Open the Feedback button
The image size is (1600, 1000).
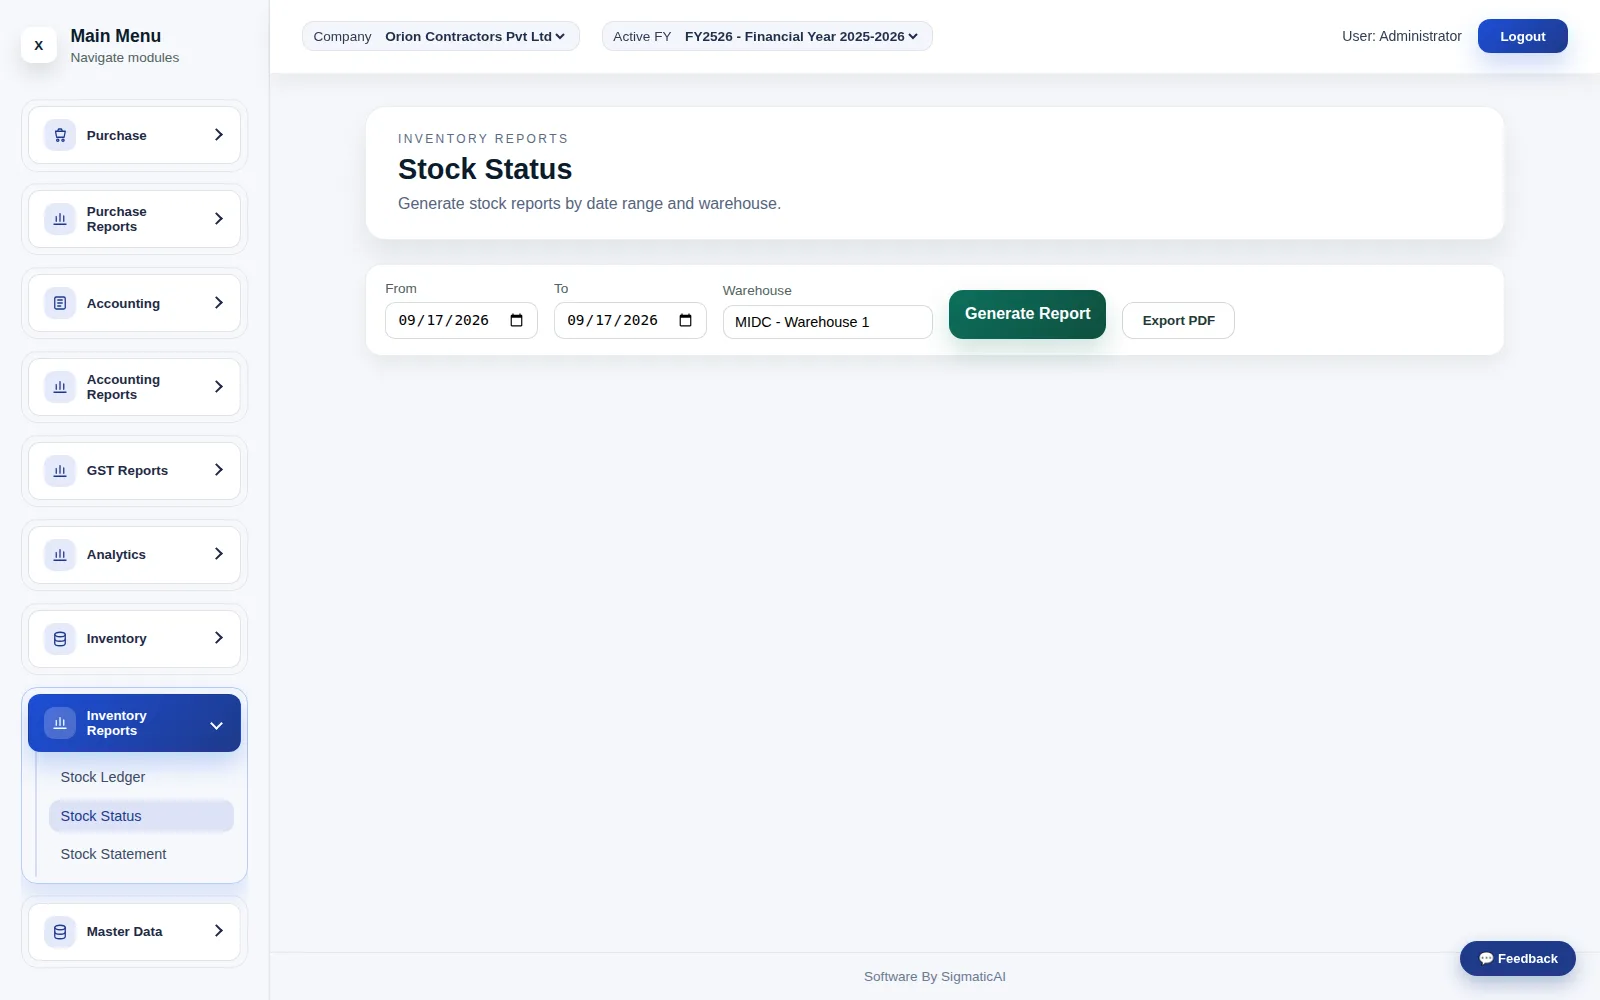[x=1517, y=958]
